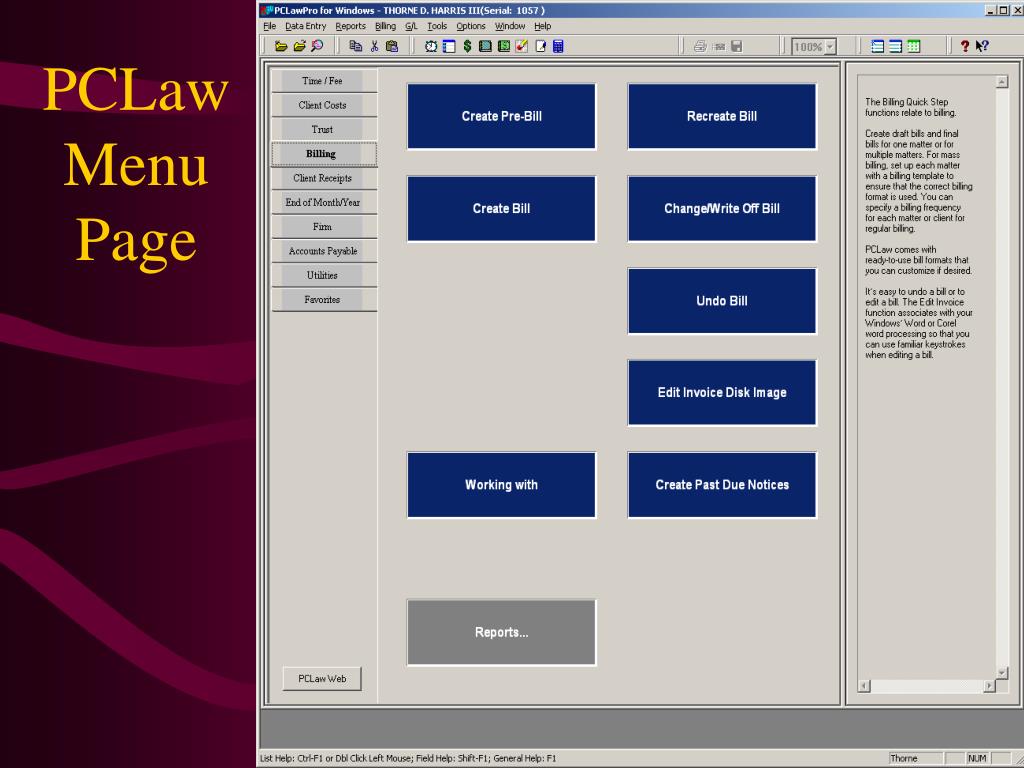This screenshot has height=768, width=1024.
Task: Click the PCLaw Web button
Action: (322, 679)
